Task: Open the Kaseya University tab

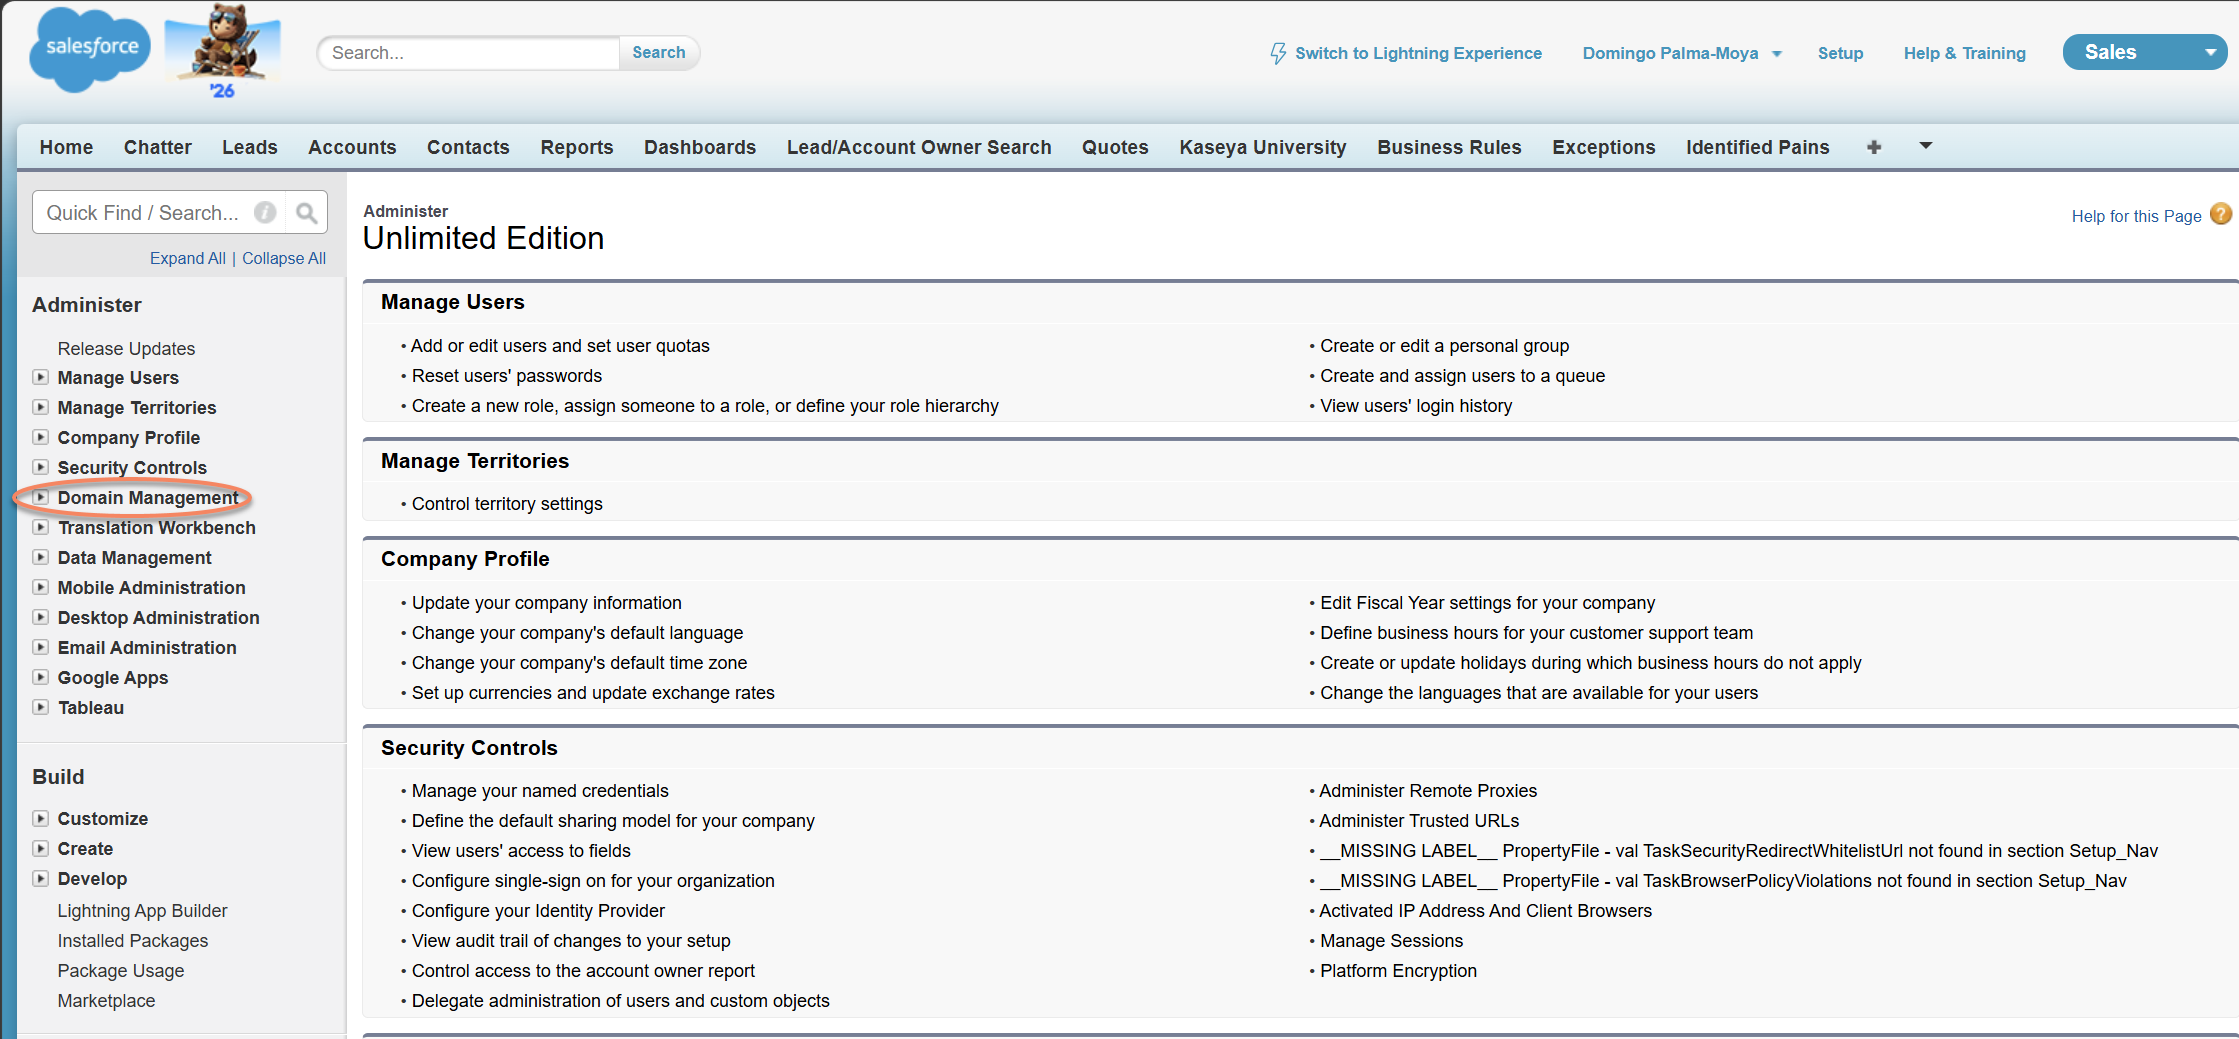Action: click(1263, 147)
